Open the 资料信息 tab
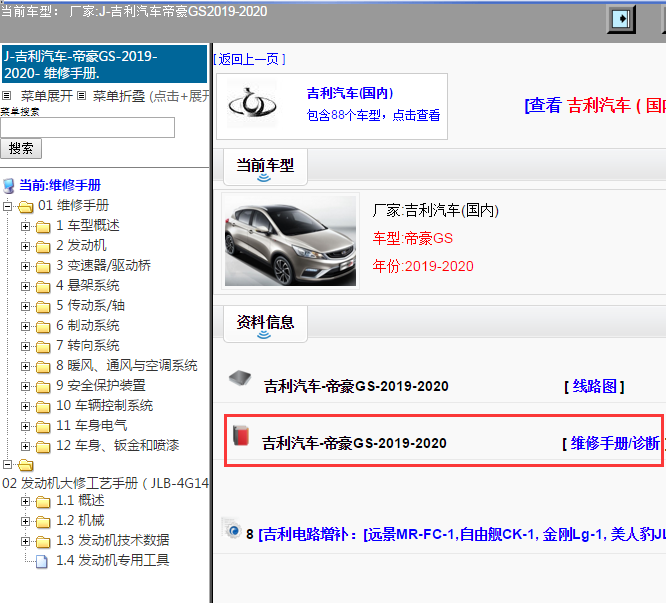The image size is (666, 603). click(x=265, y=324)
